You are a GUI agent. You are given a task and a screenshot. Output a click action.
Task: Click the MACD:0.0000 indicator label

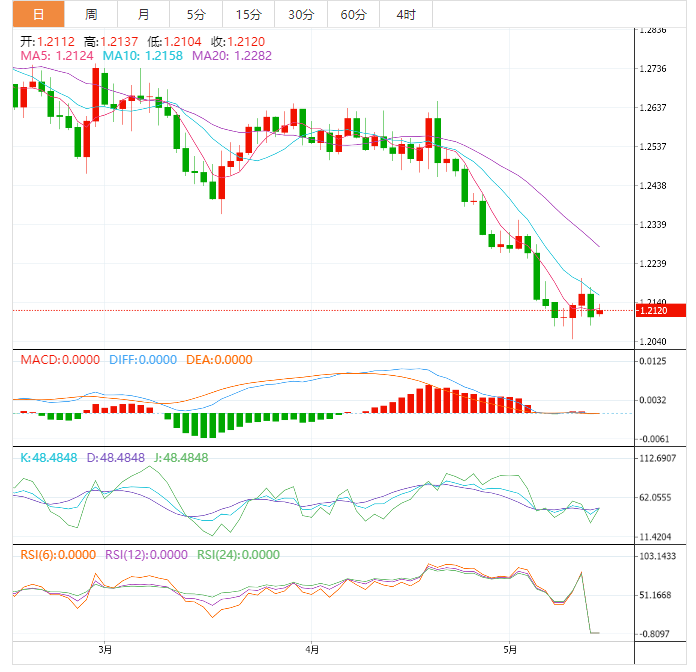(x=56, y=360)
